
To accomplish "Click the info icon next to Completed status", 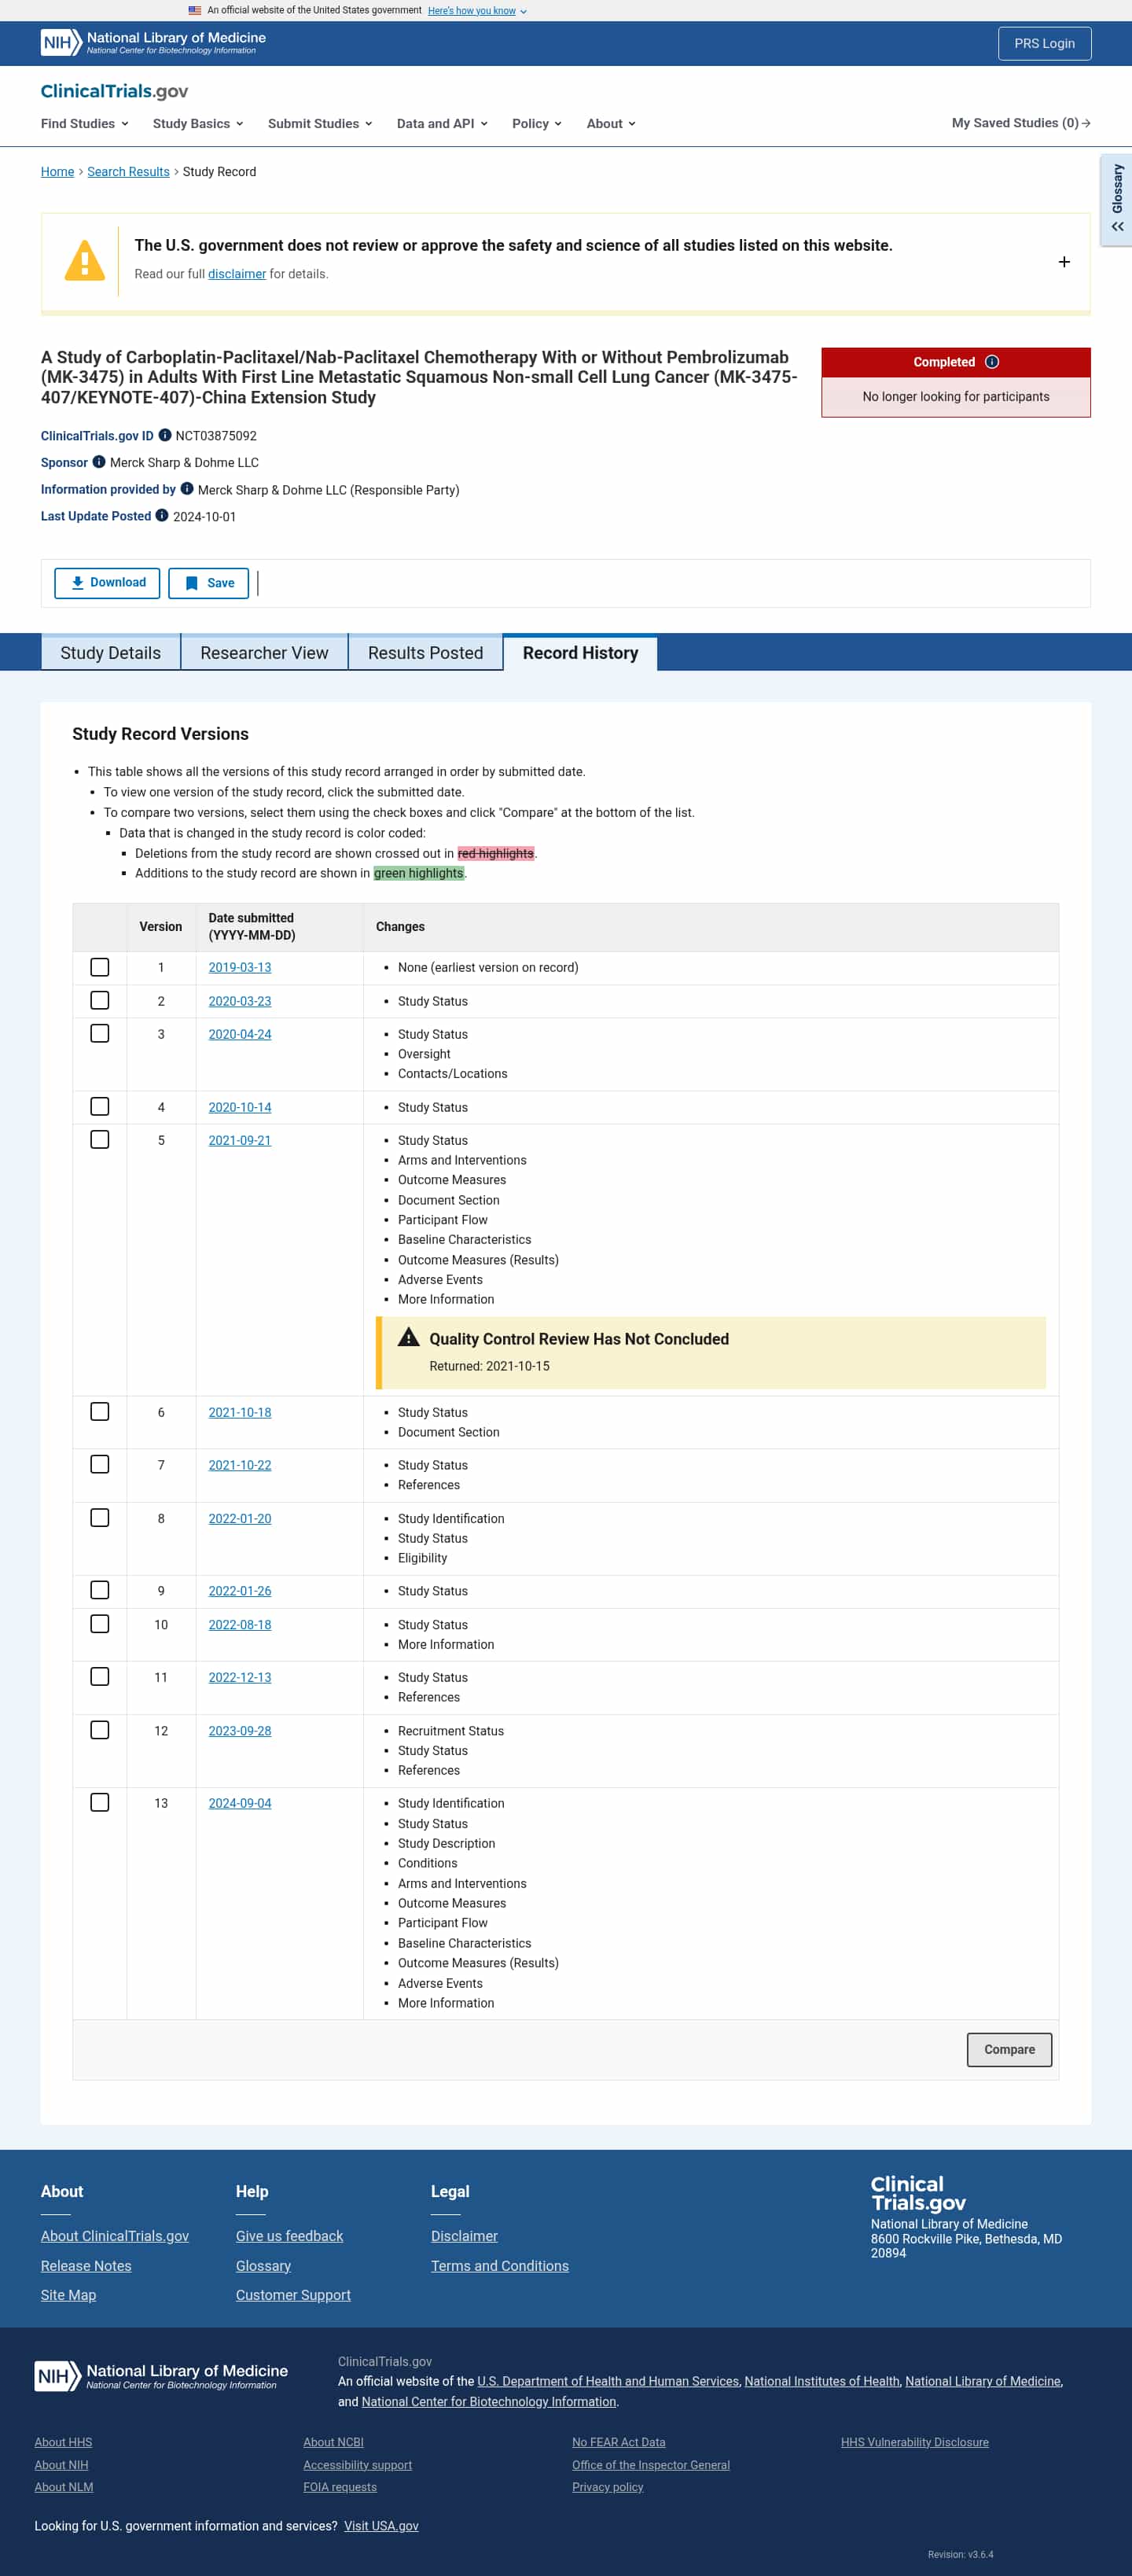I will pos(991,362).
